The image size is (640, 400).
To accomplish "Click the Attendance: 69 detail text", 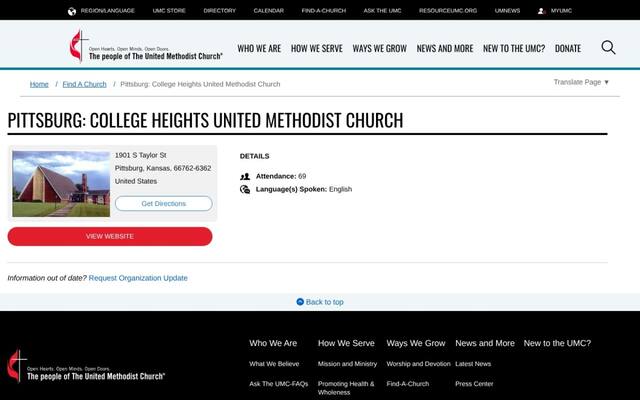I will pyautogui.click(x=281, y=176).
